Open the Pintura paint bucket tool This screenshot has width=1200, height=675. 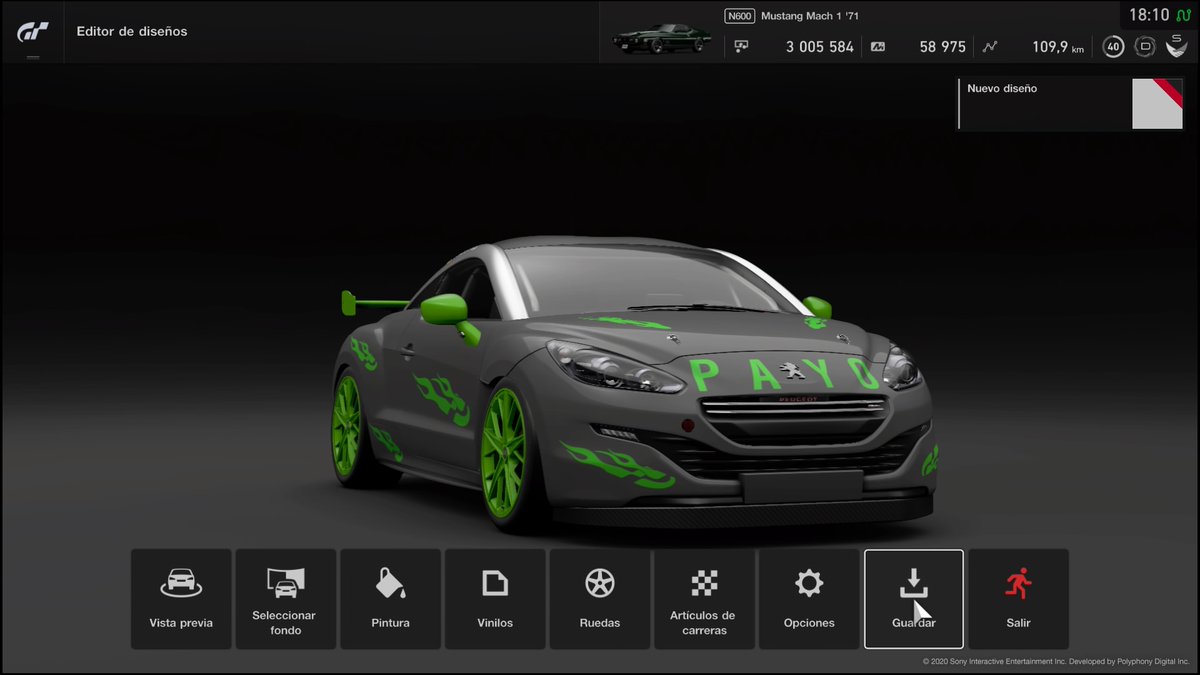pos(390,598)
